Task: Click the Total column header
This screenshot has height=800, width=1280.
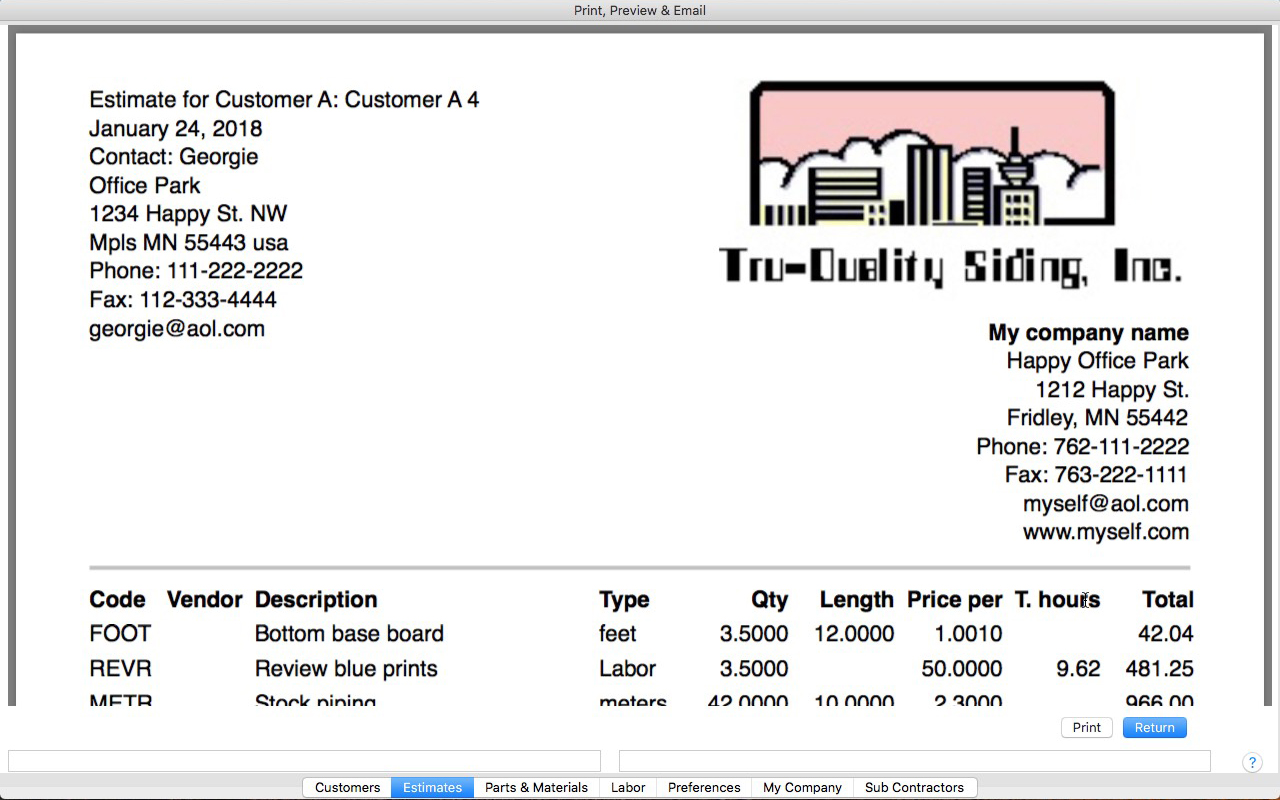Action: pos(1167,600)
